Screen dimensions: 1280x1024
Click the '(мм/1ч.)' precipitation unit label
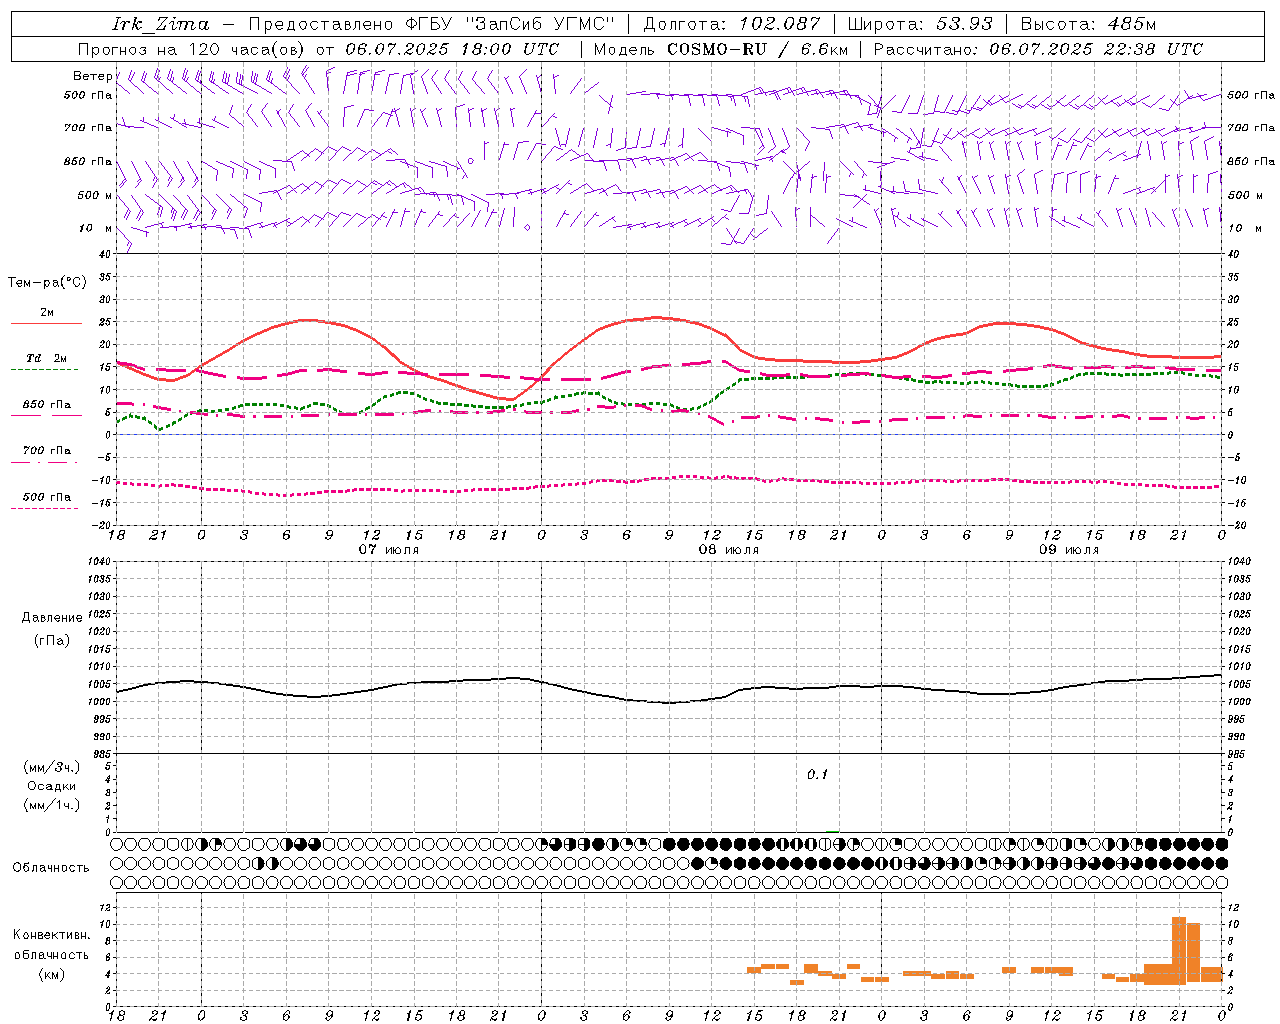(x=52, y=805)
